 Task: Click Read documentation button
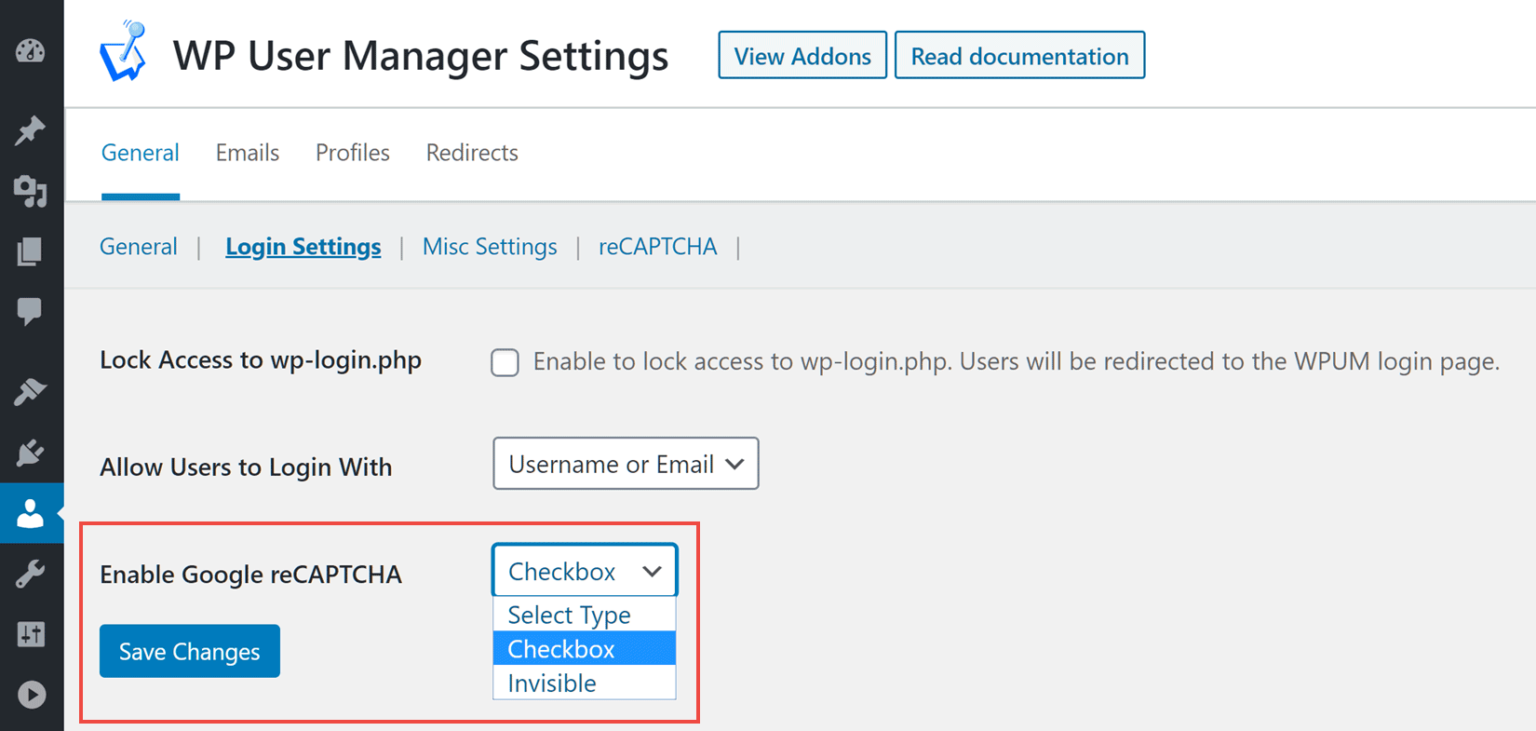[1020, 56]
